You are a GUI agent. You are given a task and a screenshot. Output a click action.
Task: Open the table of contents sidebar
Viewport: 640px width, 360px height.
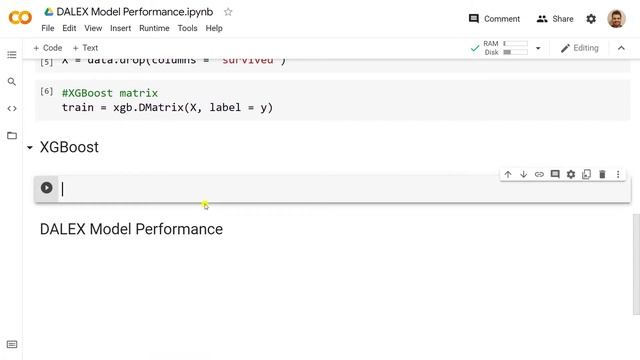click(x=12, y=55)
